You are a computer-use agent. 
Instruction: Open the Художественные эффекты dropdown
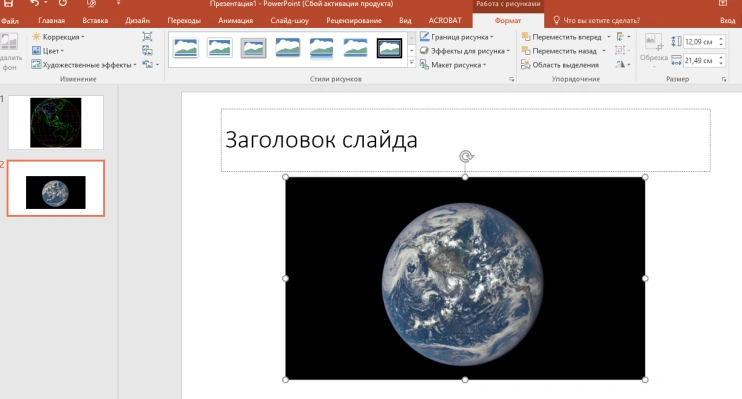84,65
